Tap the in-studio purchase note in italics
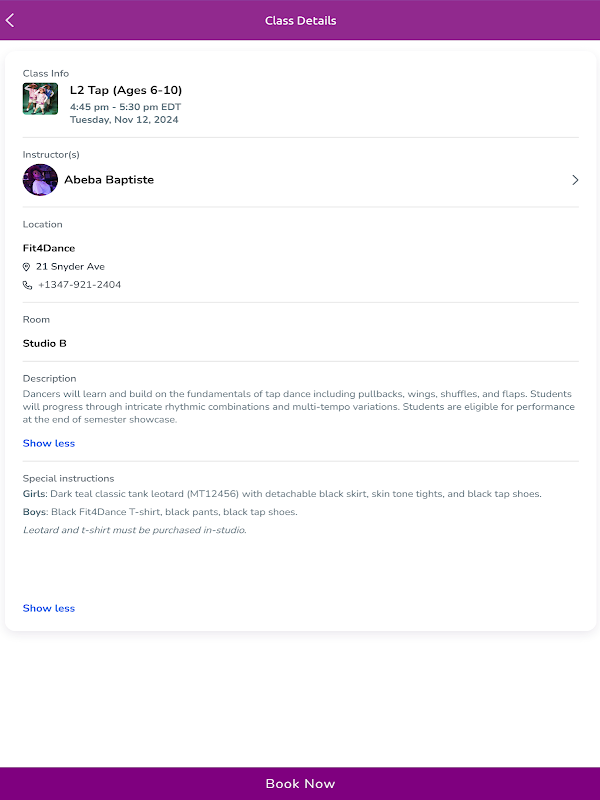The width and height of the screenshot is (600, 800). click(134, 530)
